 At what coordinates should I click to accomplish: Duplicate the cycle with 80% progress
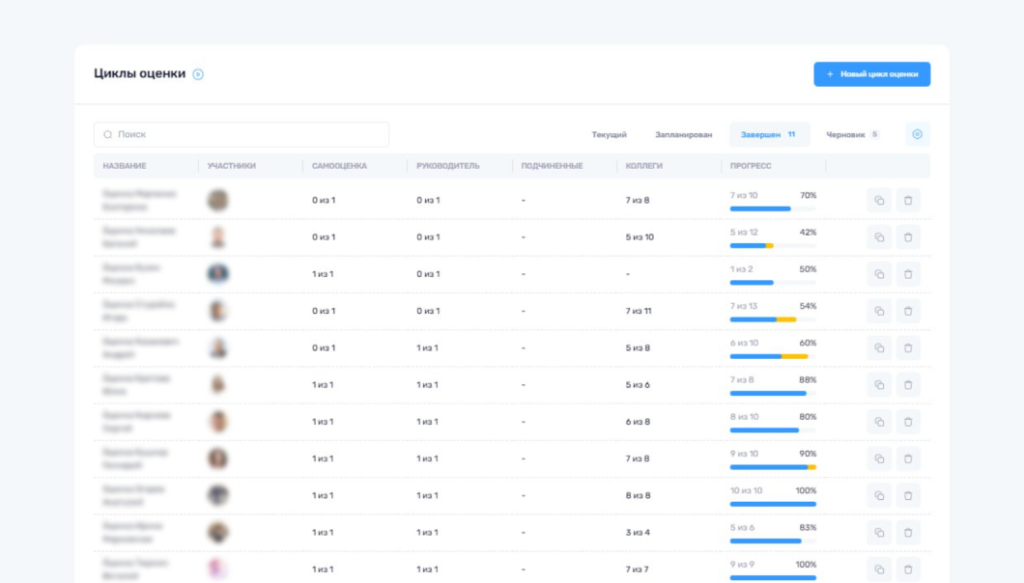point(879,422)
